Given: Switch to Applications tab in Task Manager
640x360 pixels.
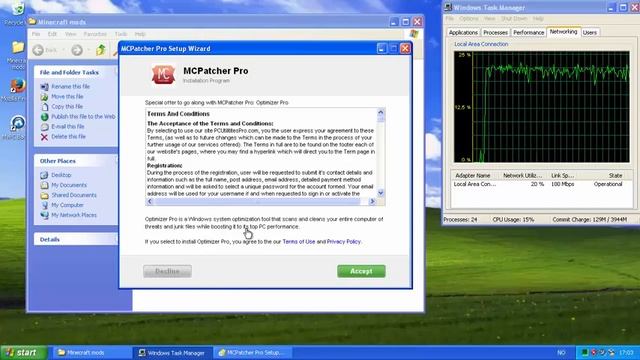Looking at the screenshot, I should click(463, 32).
